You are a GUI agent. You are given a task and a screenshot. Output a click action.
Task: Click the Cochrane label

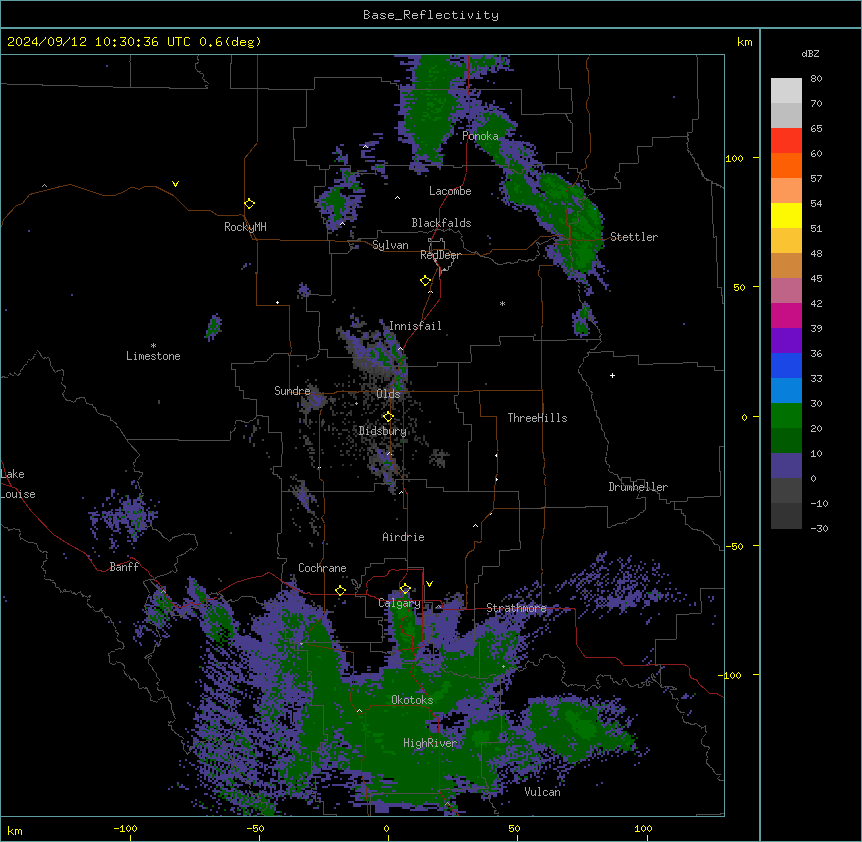[322, 568]
